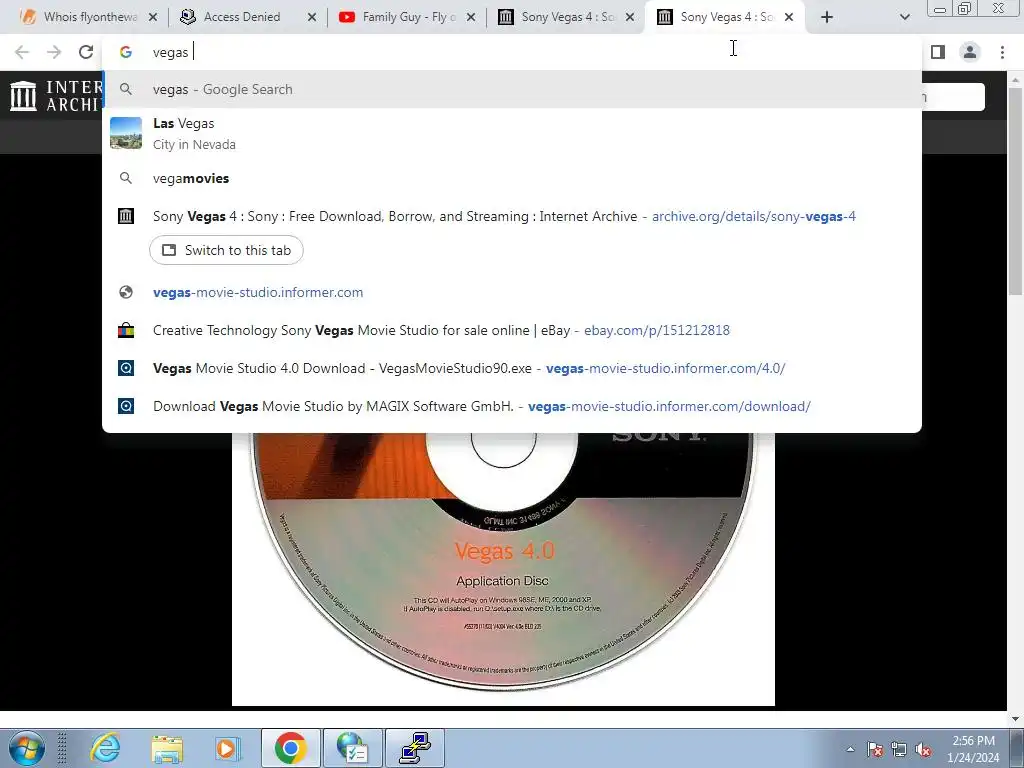Go forward using the forward arrow
Image resolution: width=1024 pixels, height=768 pixels.
(54, 52)
